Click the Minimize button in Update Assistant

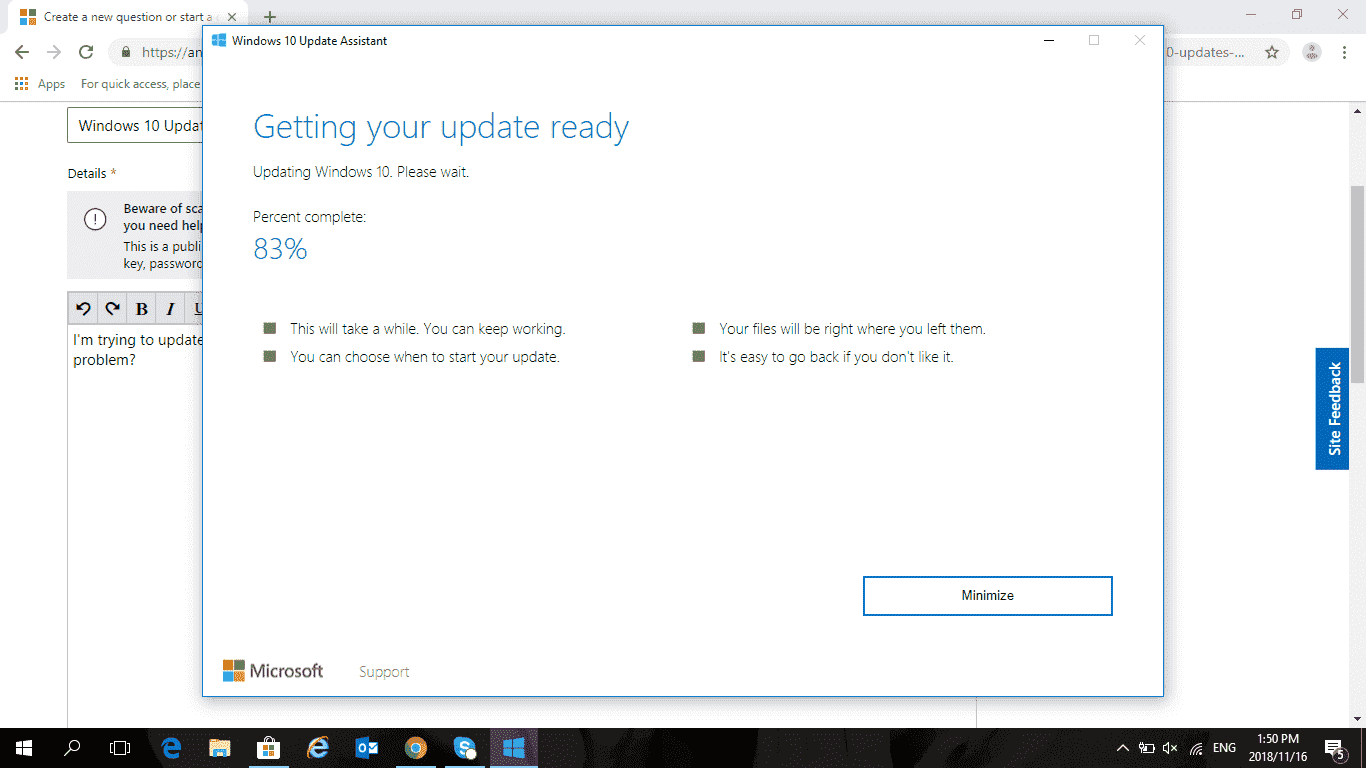[x=987, y=596]
